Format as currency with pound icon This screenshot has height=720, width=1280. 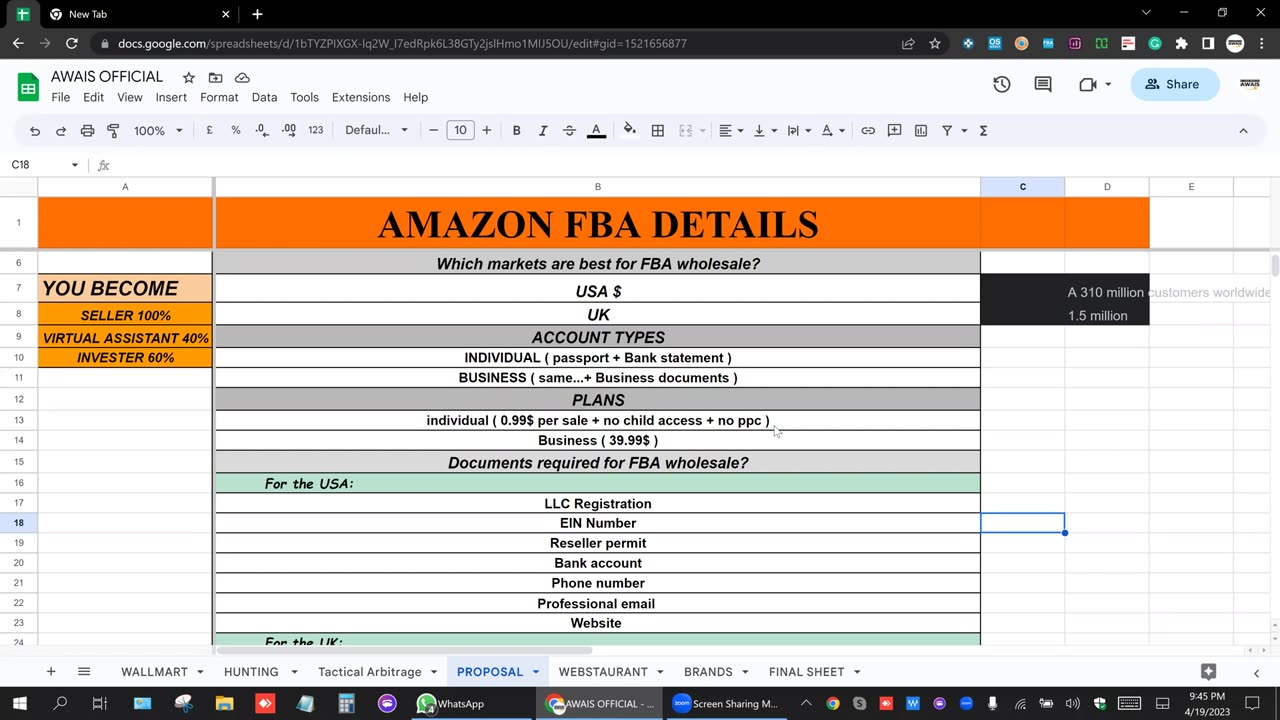click(209, 130)
